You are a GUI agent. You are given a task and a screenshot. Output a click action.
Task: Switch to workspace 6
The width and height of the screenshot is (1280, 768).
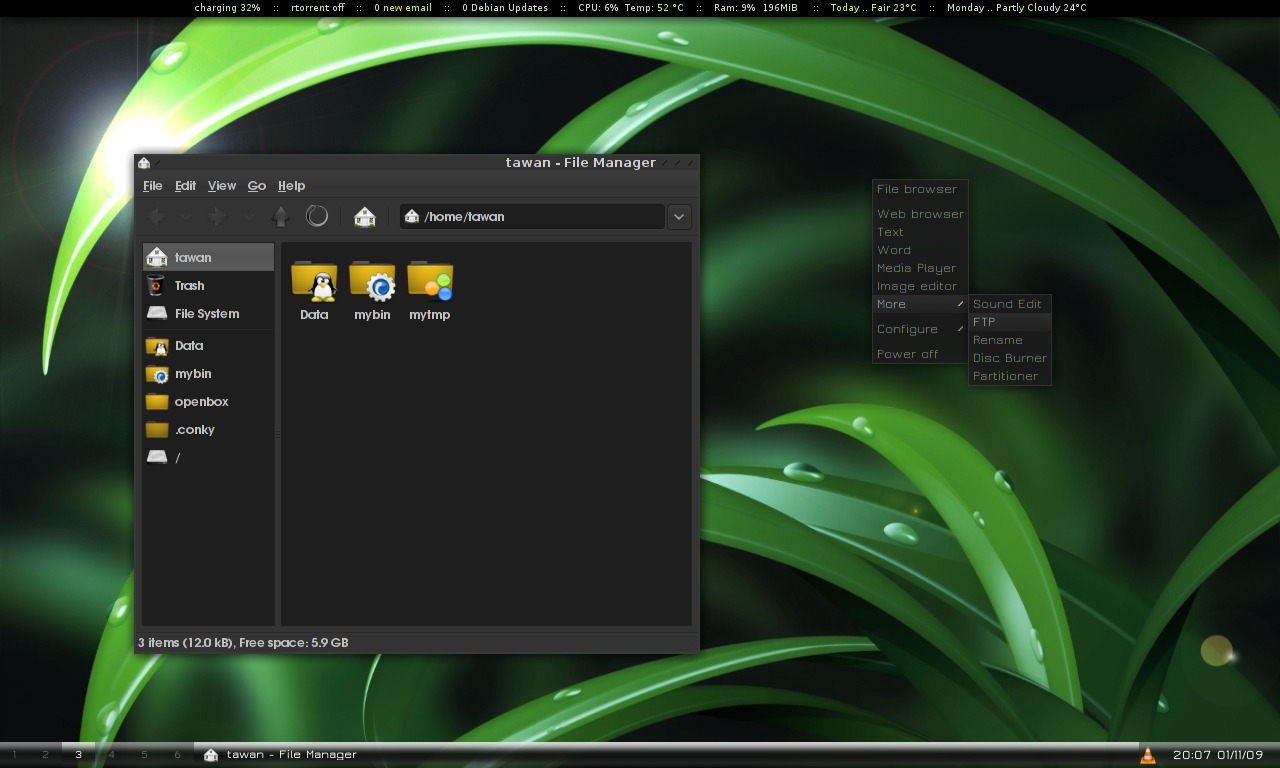[x=177, y=755]
